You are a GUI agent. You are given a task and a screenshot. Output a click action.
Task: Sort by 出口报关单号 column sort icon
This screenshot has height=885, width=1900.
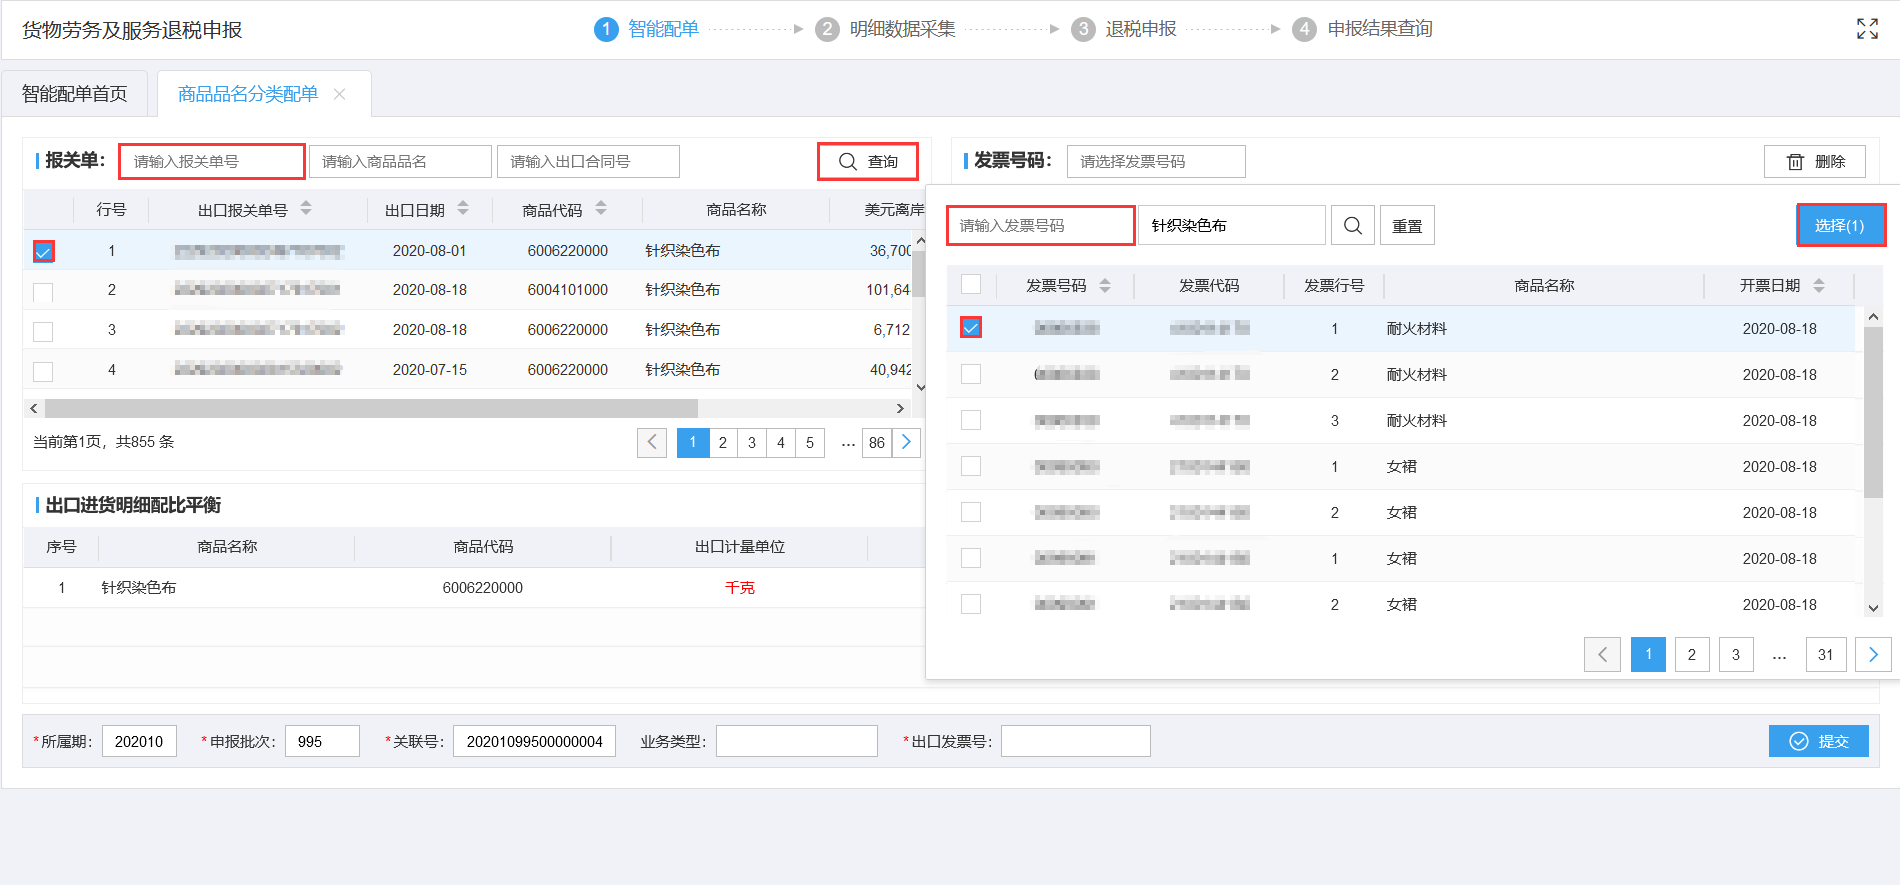click(x=306, y=209)
